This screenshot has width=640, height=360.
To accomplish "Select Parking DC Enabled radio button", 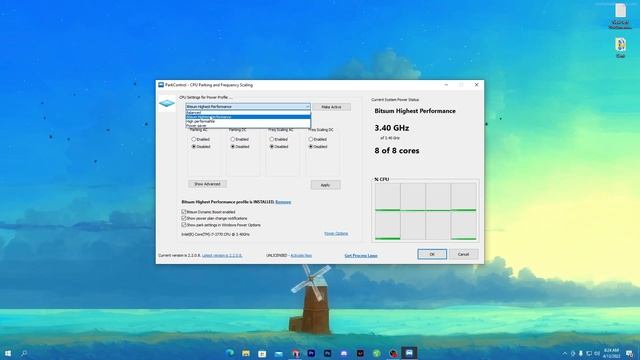I will 233,139.
